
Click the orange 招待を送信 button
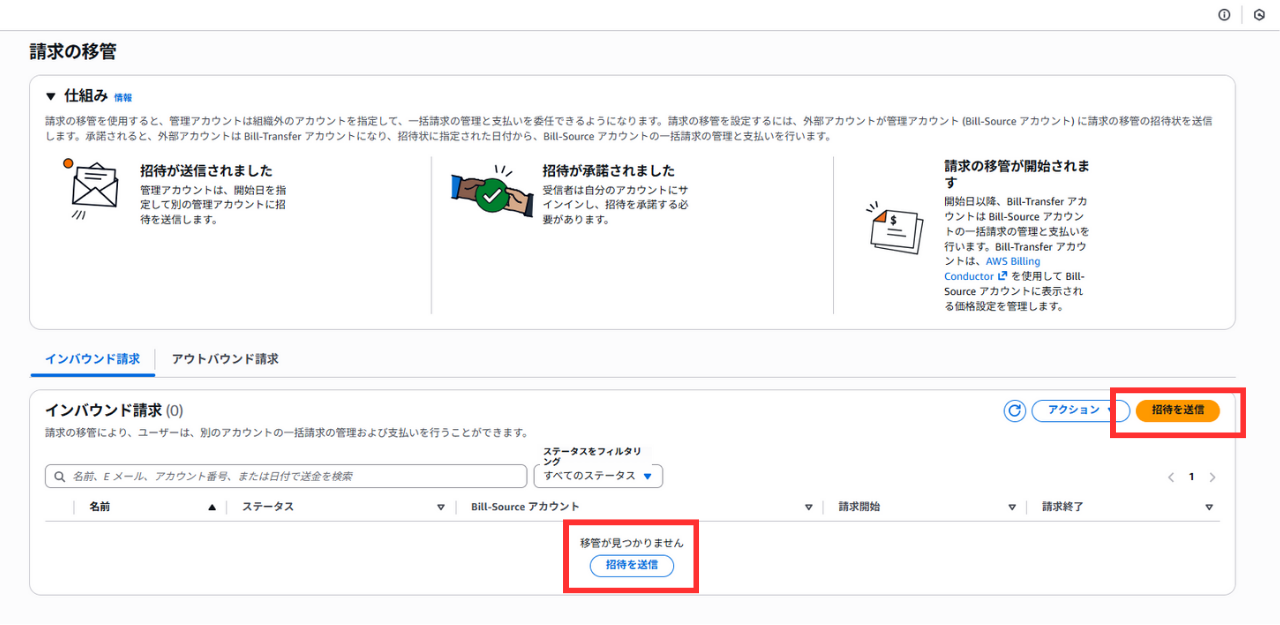tap(1177, 410)
